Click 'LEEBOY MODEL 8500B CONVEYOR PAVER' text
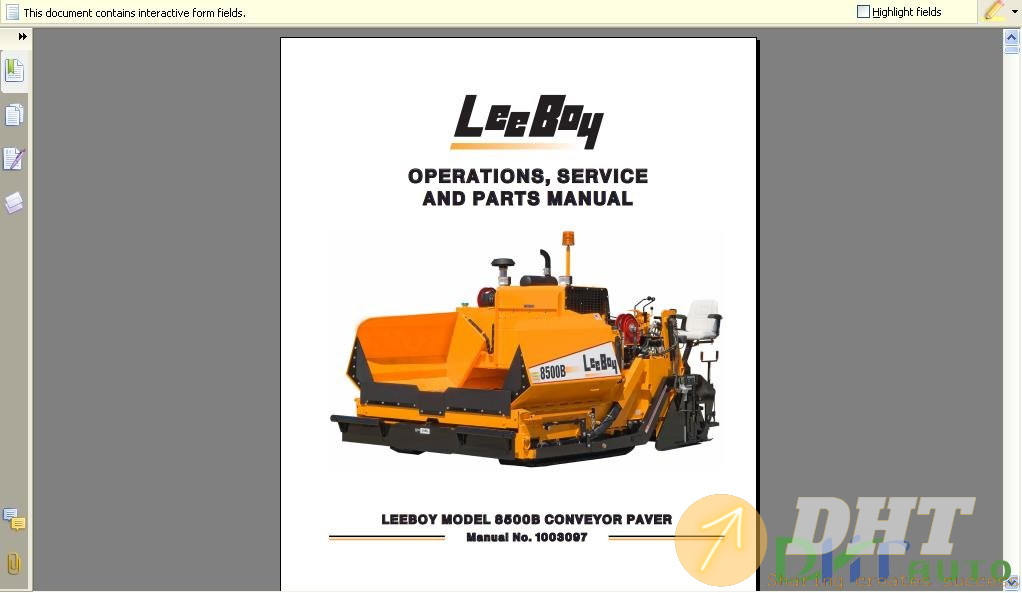The width and height of the screenshot is (1022, 593). (527, 519)
